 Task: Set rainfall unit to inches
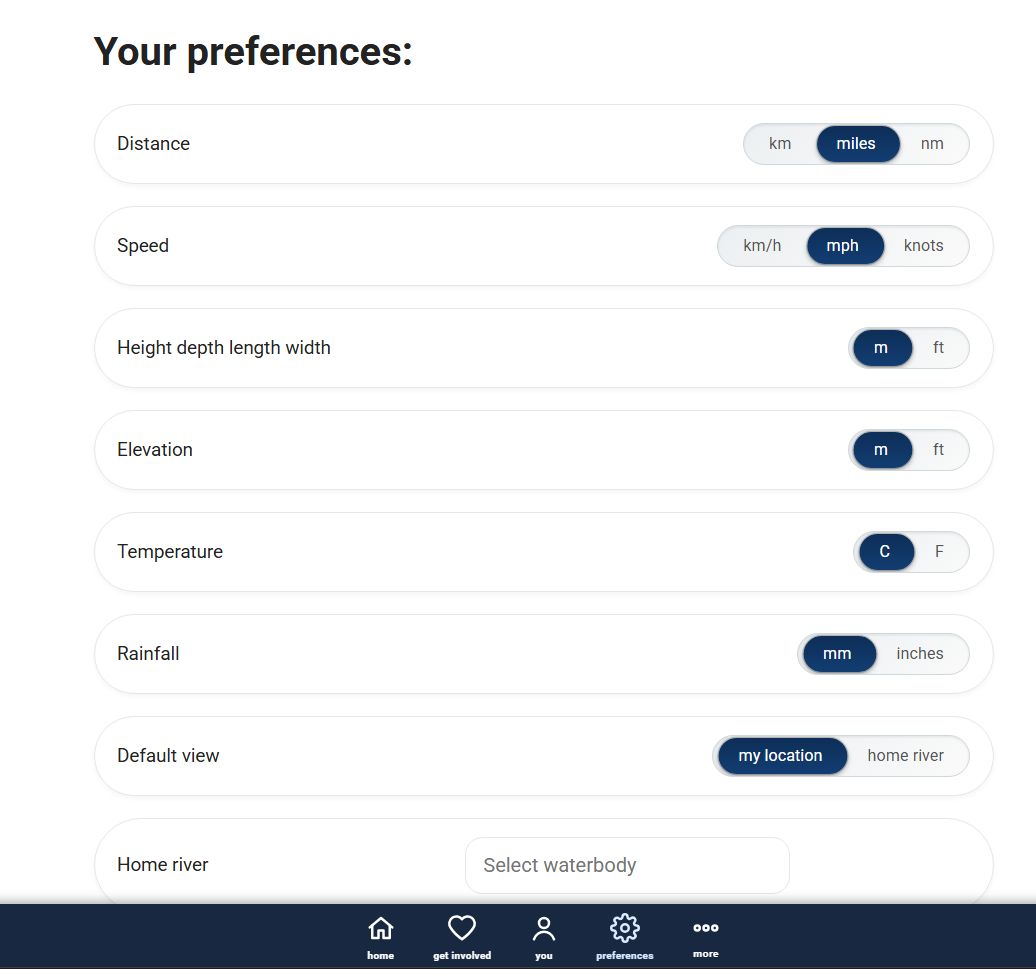(919, 654)
